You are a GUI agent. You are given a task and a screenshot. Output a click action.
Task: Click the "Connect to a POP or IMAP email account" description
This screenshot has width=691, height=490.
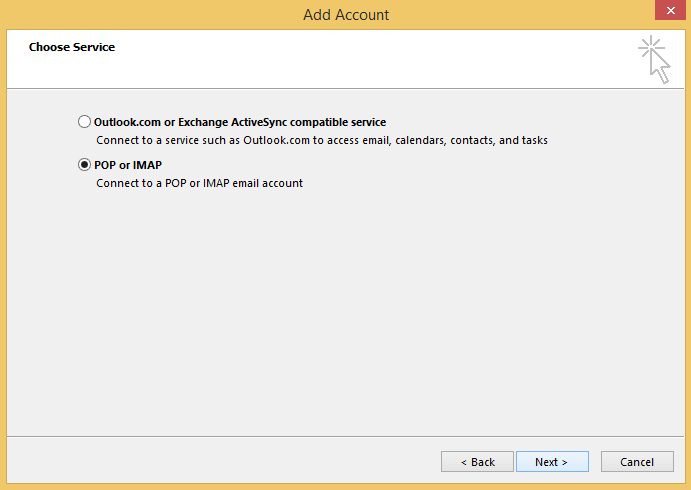click(x=199, y=183)
